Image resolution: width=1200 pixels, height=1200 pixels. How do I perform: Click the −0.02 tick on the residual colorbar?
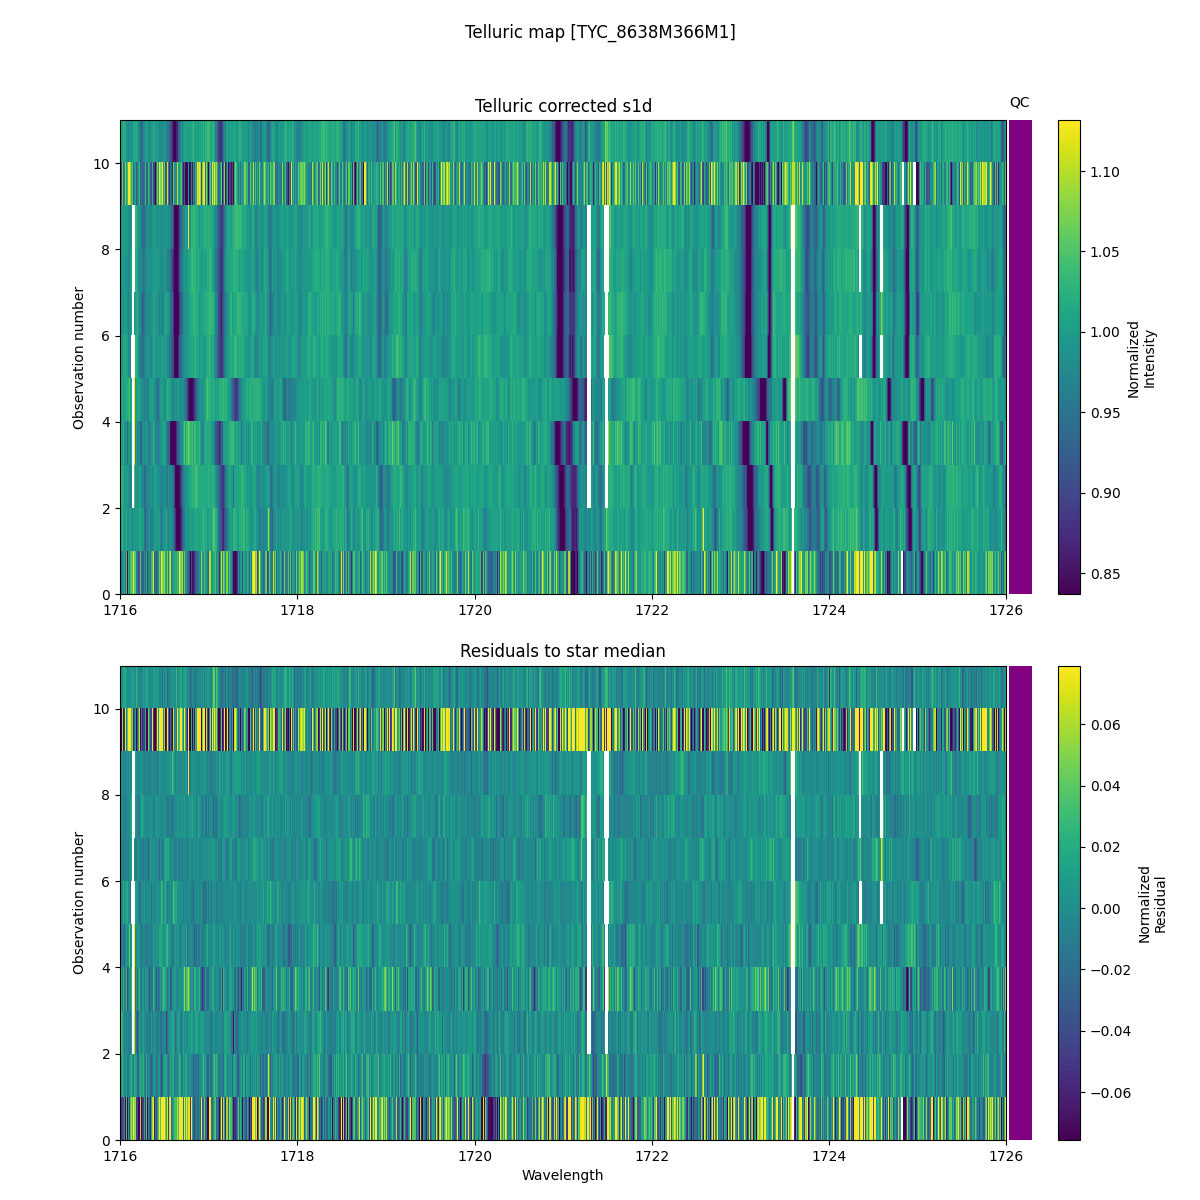point(1111,970)
